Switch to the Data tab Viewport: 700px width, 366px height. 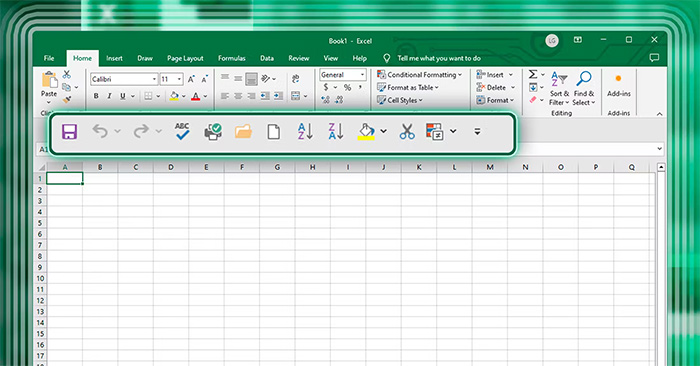coord(267,58)
